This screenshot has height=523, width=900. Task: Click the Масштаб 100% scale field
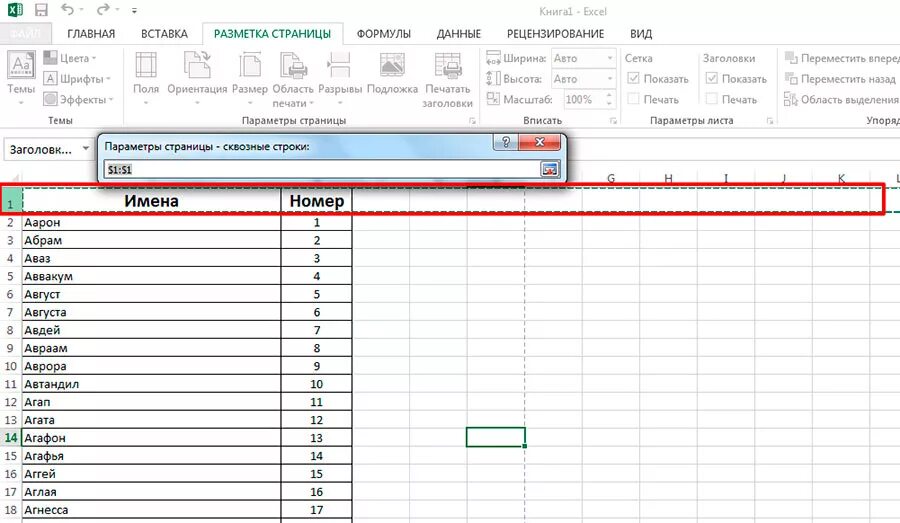pyautogui.click(x=584, y=99)
